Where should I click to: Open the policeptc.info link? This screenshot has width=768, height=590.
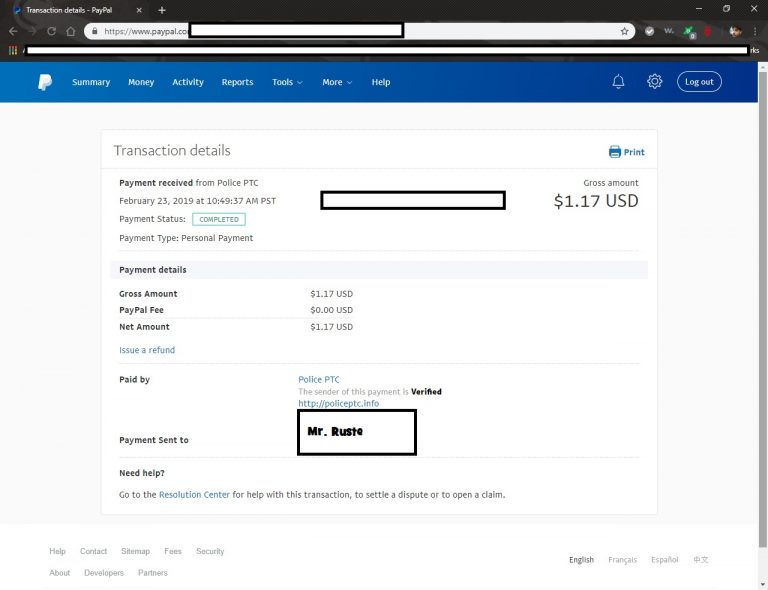(338, 403)
